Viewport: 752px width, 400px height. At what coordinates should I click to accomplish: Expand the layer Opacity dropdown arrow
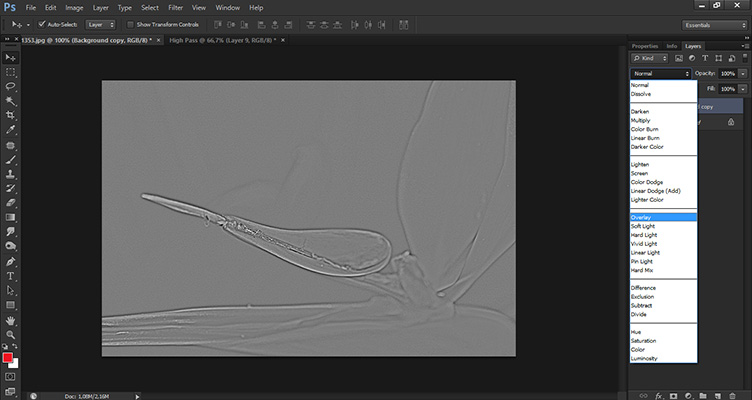[743, 74]
